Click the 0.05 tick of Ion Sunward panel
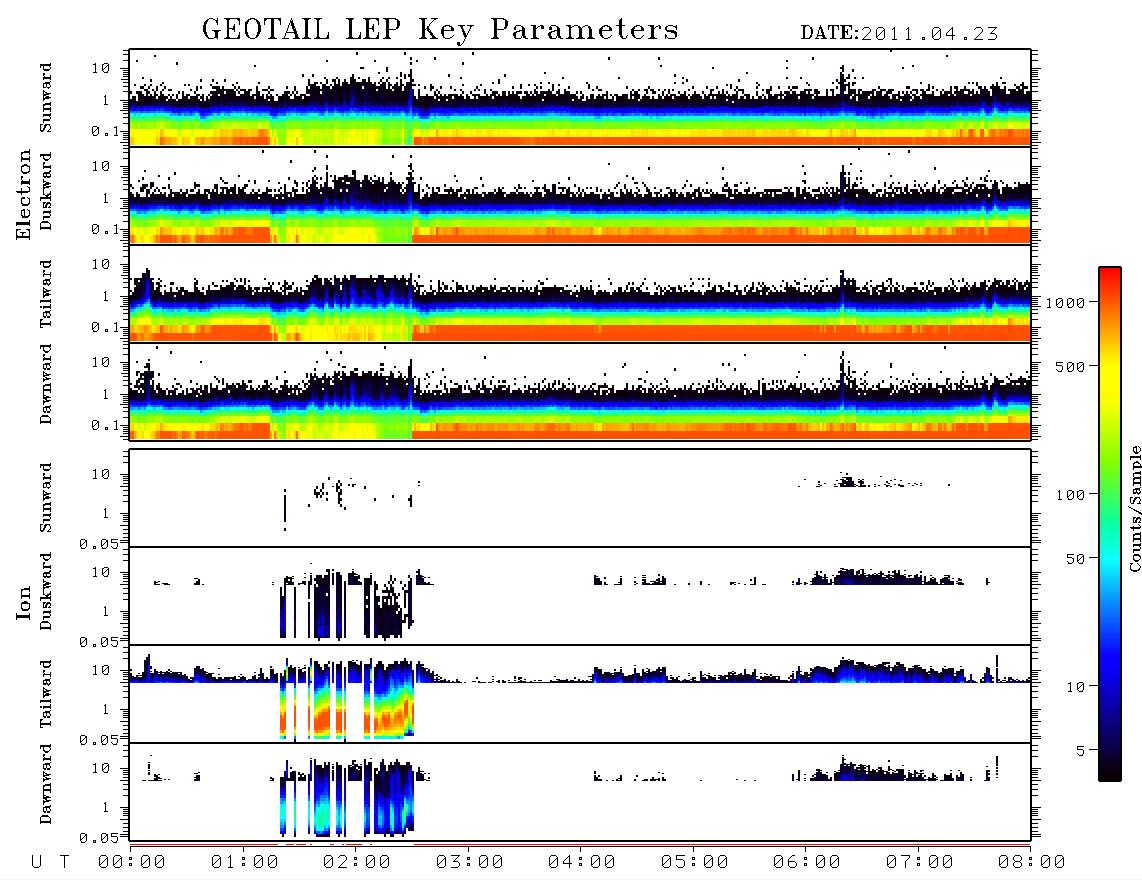Screen dimensions: 1142x880 (99, 543)
